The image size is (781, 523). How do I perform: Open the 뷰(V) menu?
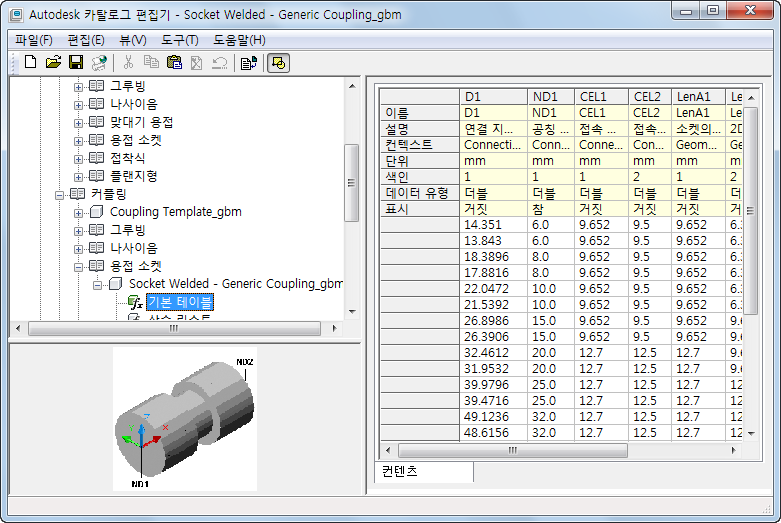tap(132, 40)
